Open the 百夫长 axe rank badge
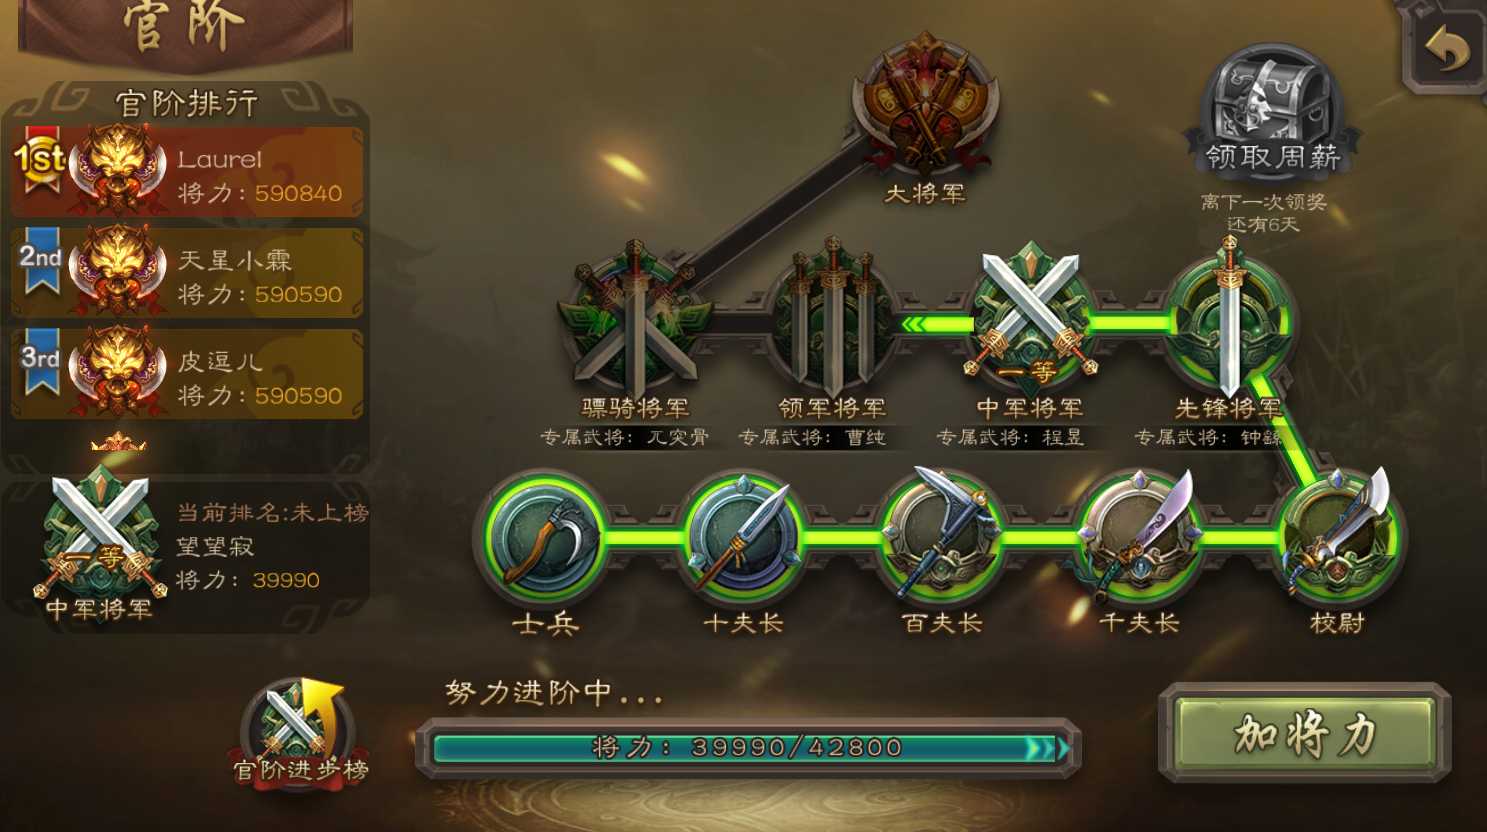The width and height of the screenshot is (1487, 832). (941, 538)
